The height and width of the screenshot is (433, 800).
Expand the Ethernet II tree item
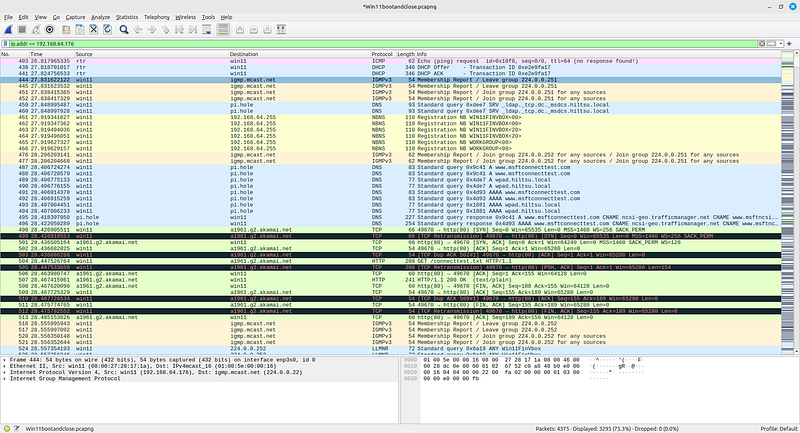(x=5, y=366)
